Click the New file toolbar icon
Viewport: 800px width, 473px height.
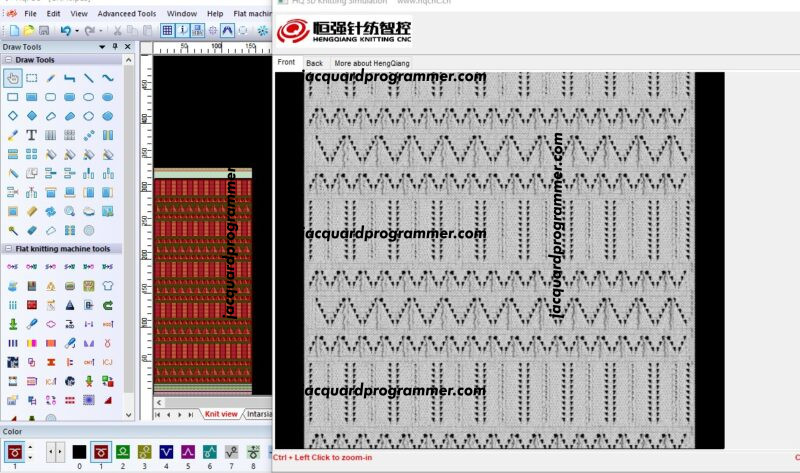14,31
